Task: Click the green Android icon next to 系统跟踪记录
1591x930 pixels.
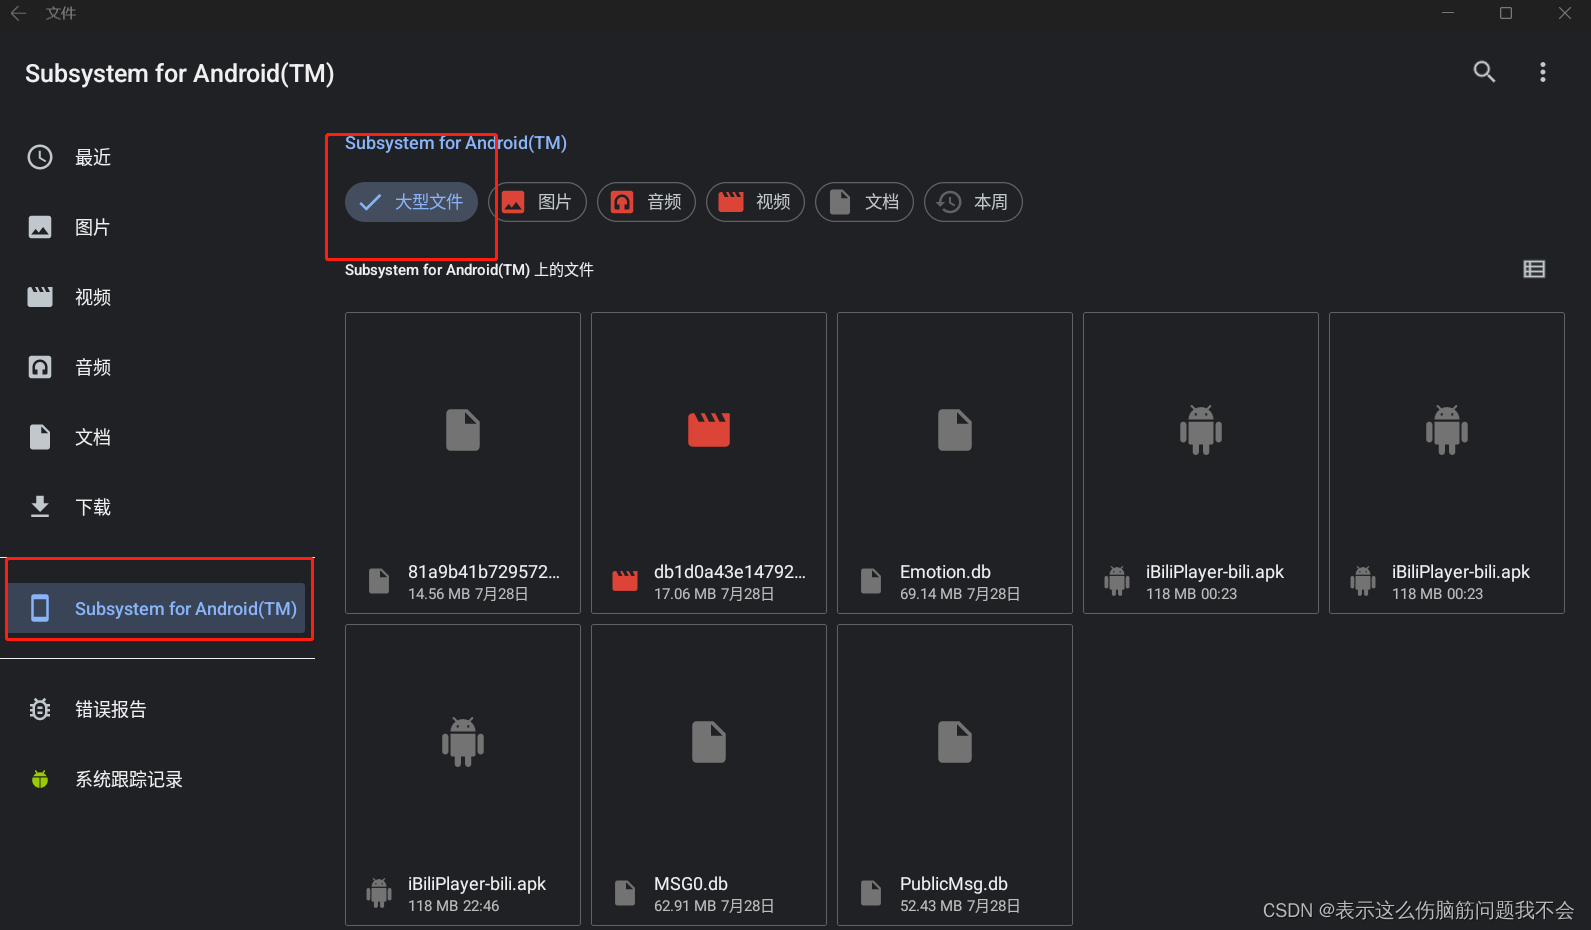Action: click(x=40, y=779)
